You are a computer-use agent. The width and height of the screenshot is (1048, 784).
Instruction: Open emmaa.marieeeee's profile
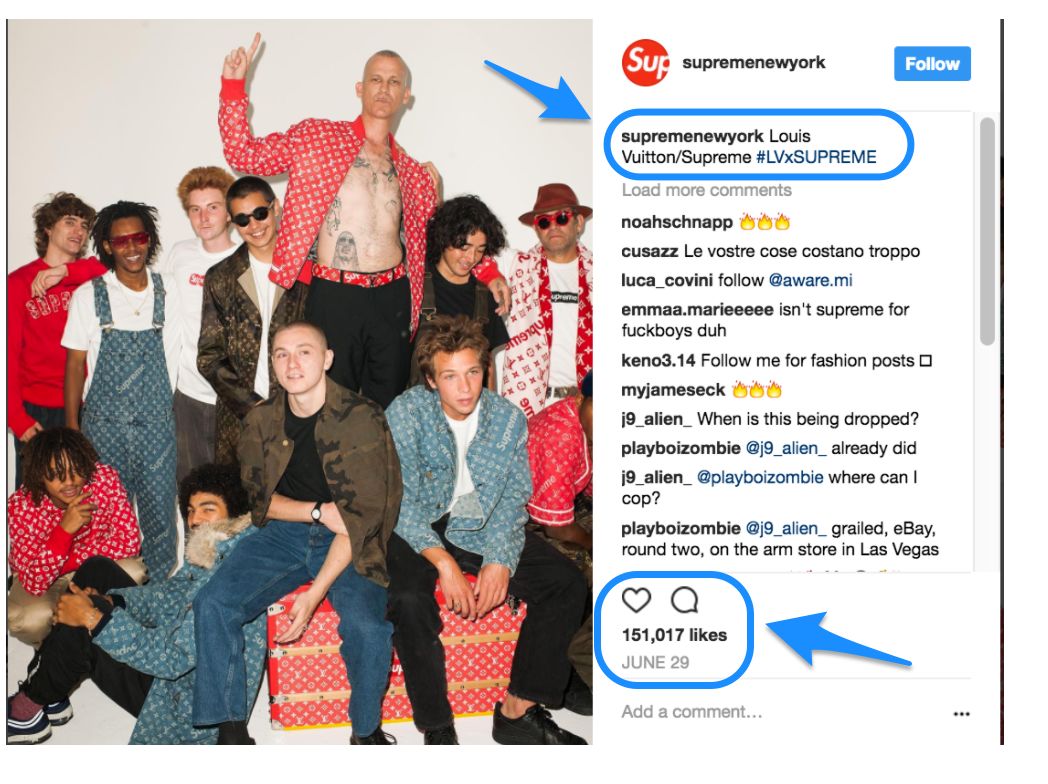pos(696,310)
